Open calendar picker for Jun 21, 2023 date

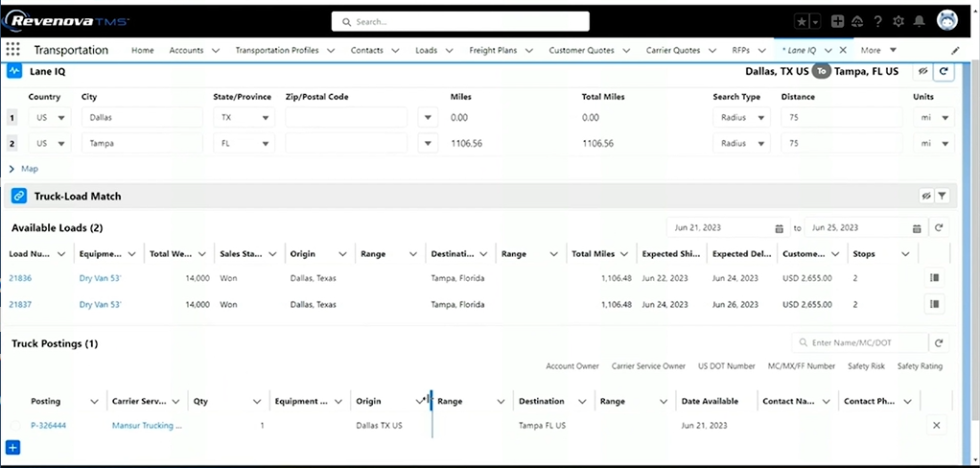point(779,228)
